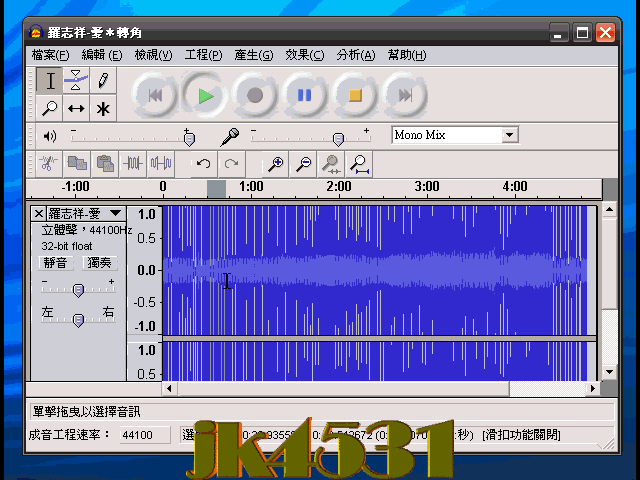Skip to start of track
Image resolution: width=640 pixels, height=480 pixels.
click(155, 96)
